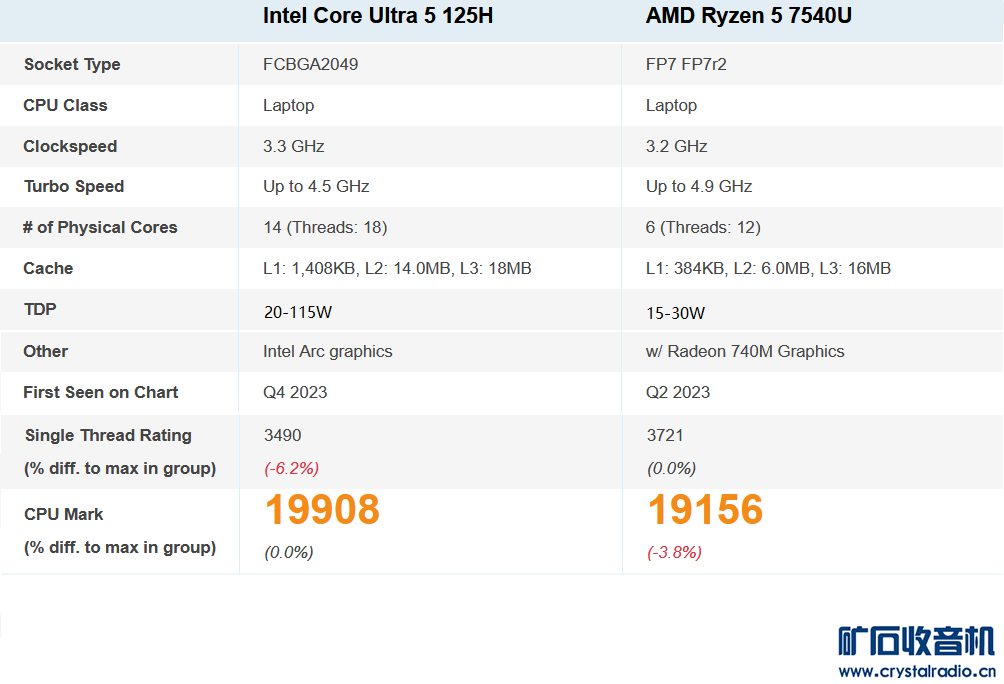Viewport: 1004px width, 684px height.
Task: Select the Intel CPU Mark score 19908
Action: 322,510
